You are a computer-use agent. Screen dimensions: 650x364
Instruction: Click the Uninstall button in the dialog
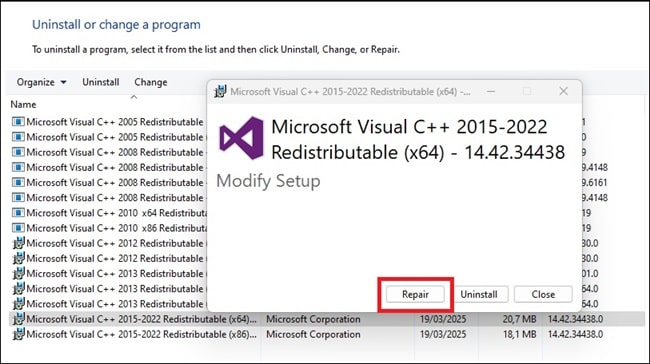tap(479, 294)
